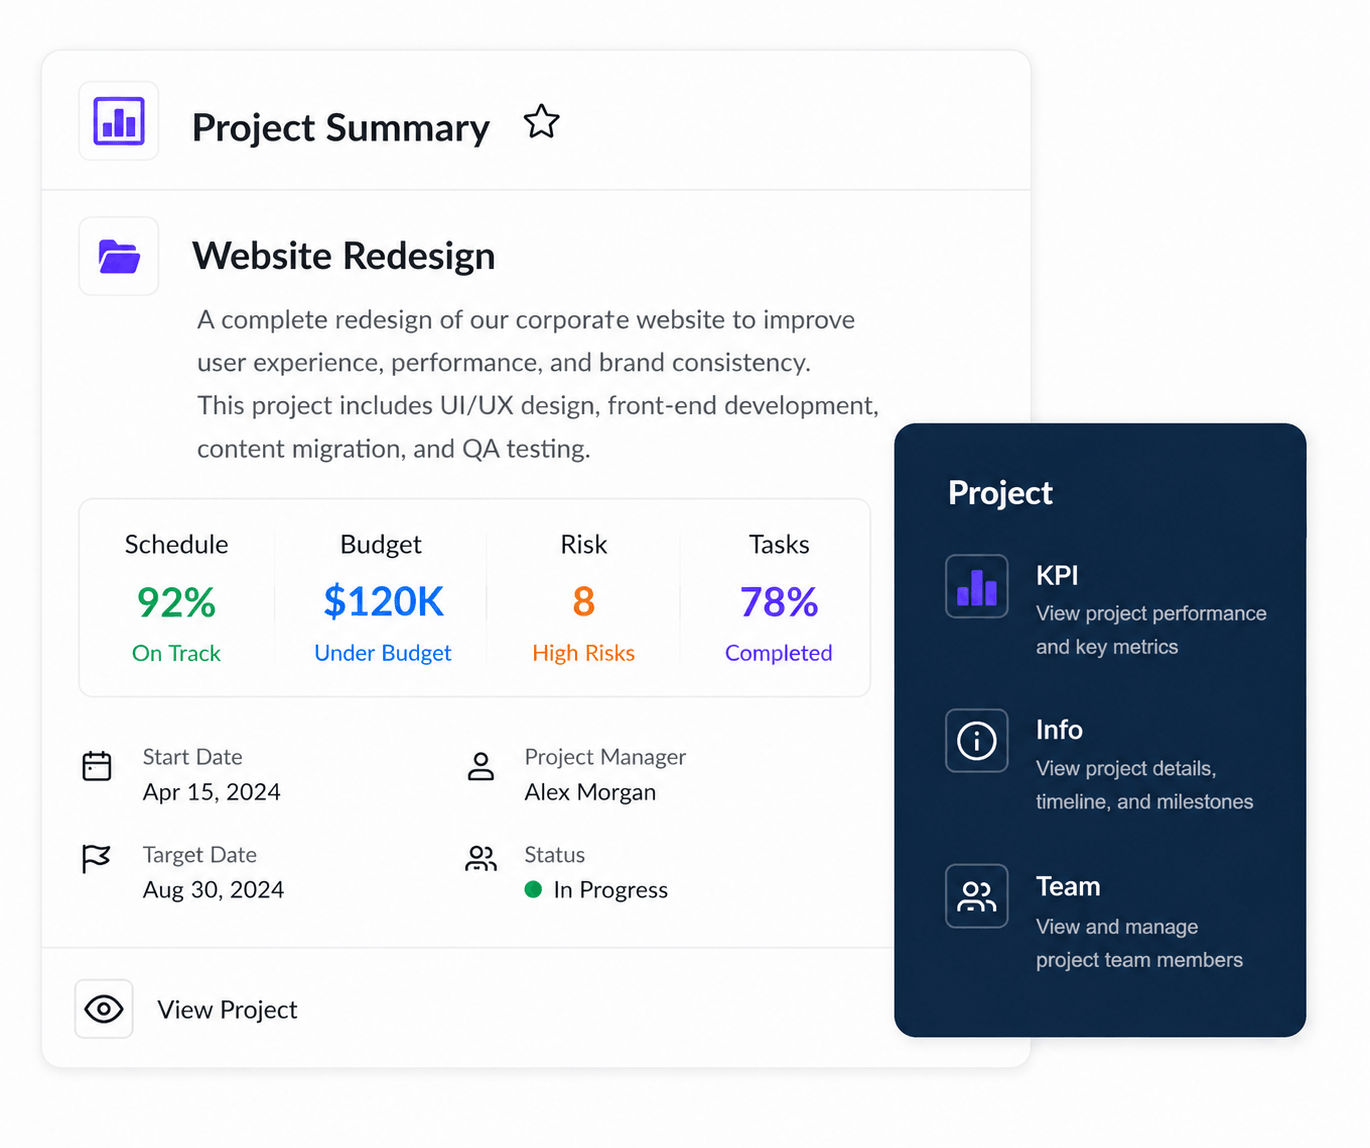This screenshot has width=1370, height=1148.
Task: Click the View and manage team members description
Action: pos(1139,943)
